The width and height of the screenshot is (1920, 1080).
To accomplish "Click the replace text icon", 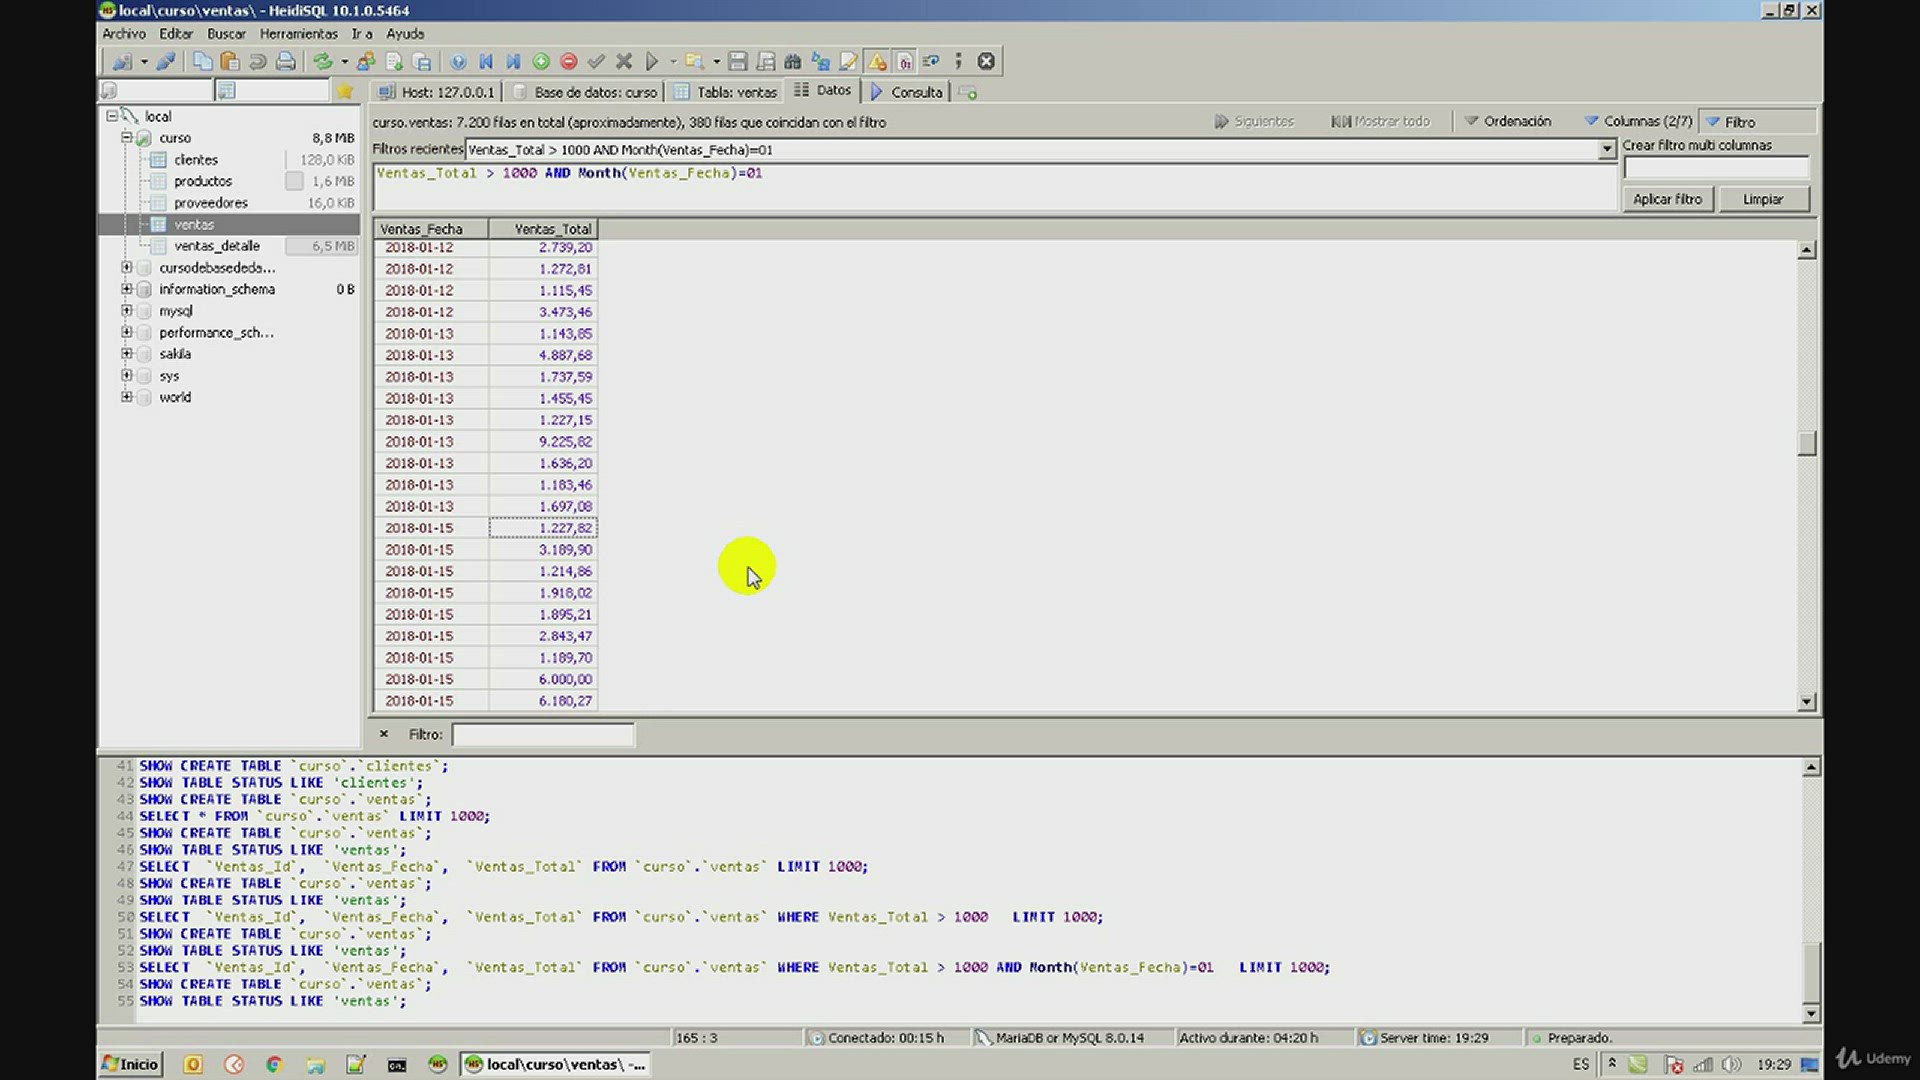I will 821,61.
